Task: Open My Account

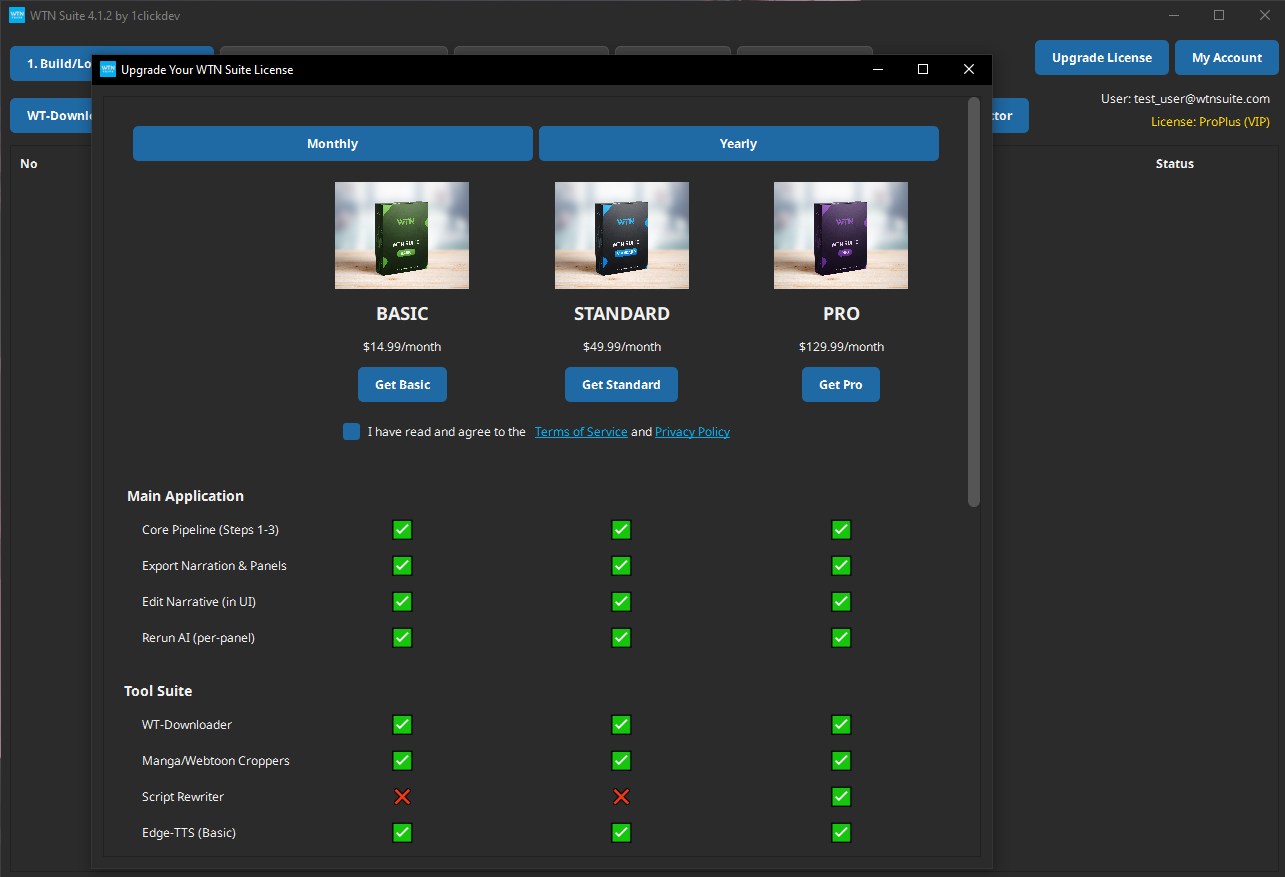Action: (x=1226, y=57)
